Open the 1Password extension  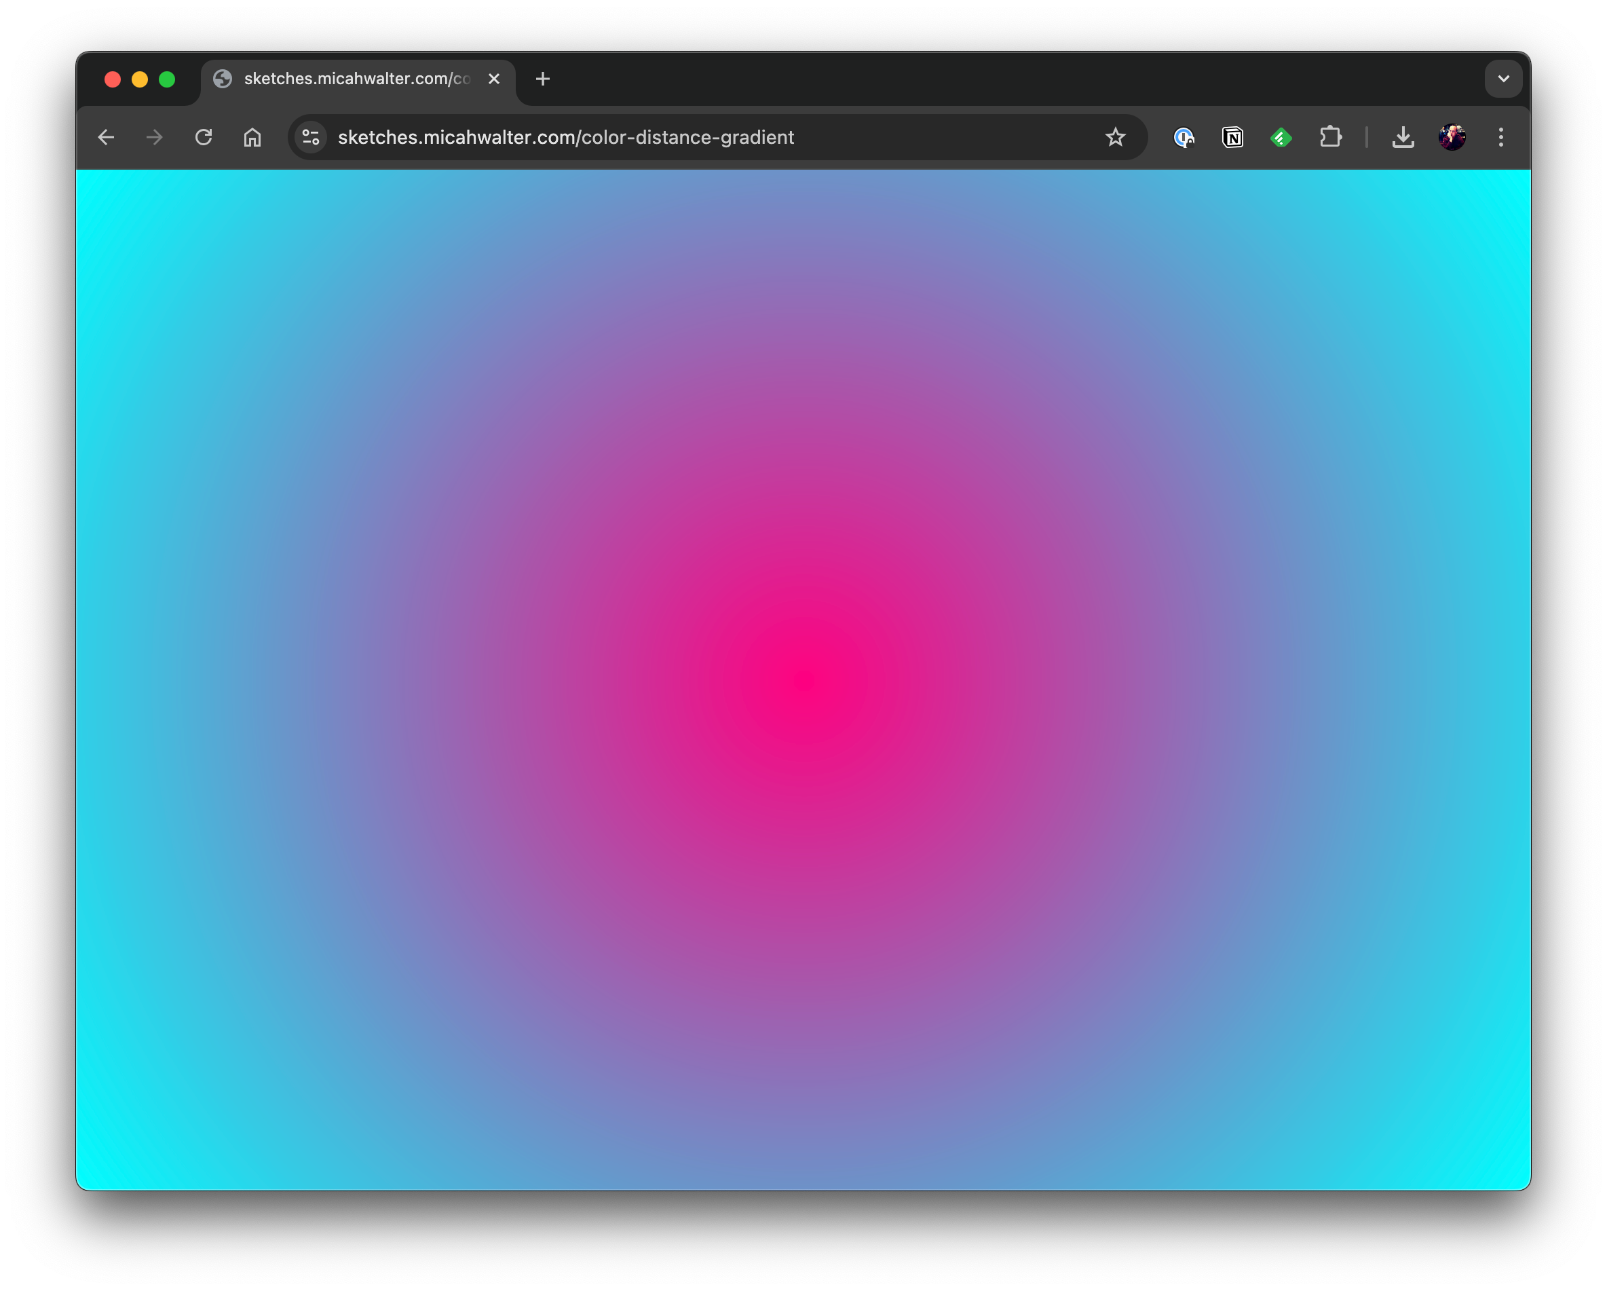pos(1184,137)
